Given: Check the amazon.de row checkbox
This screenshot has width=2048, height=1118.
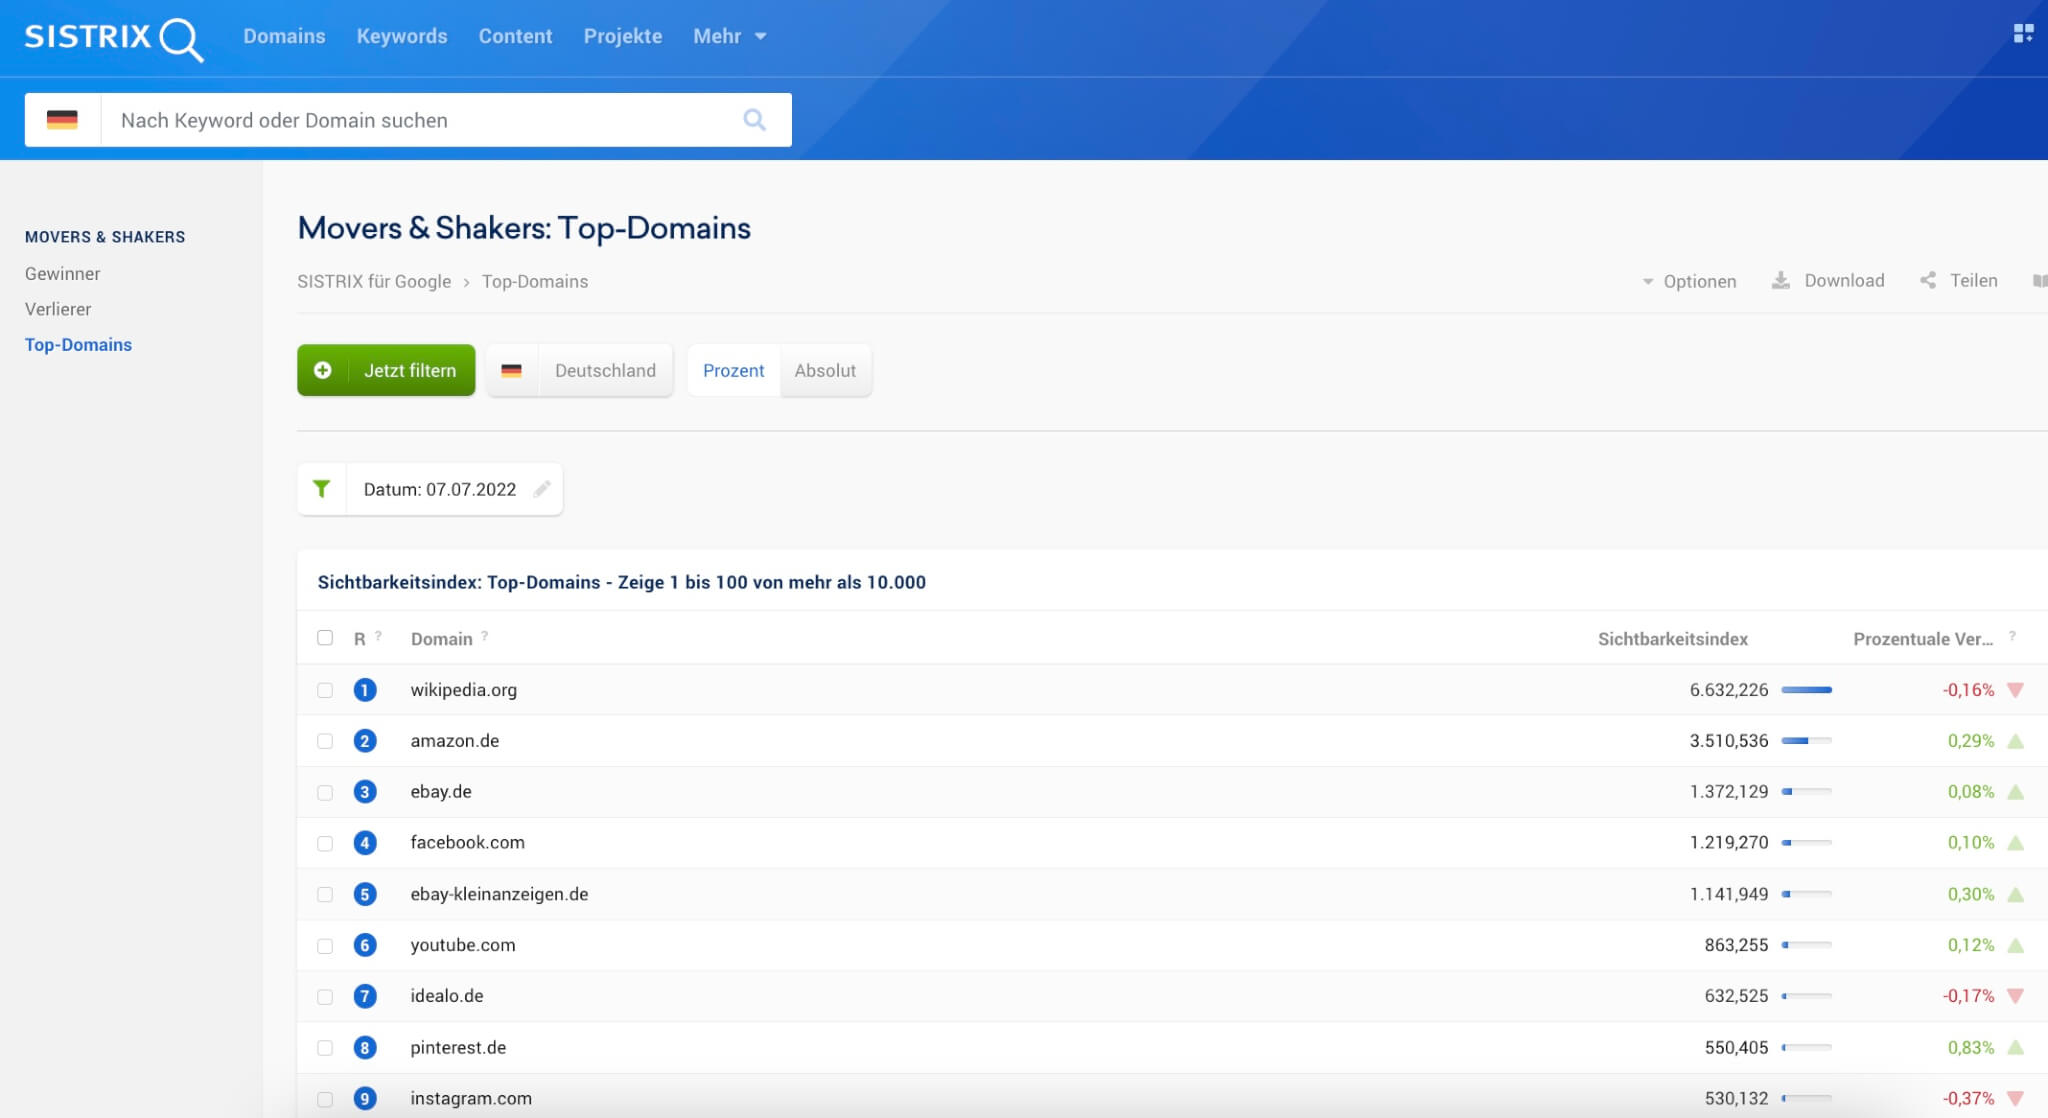Looking at the screenshot, I should point(325,741).
